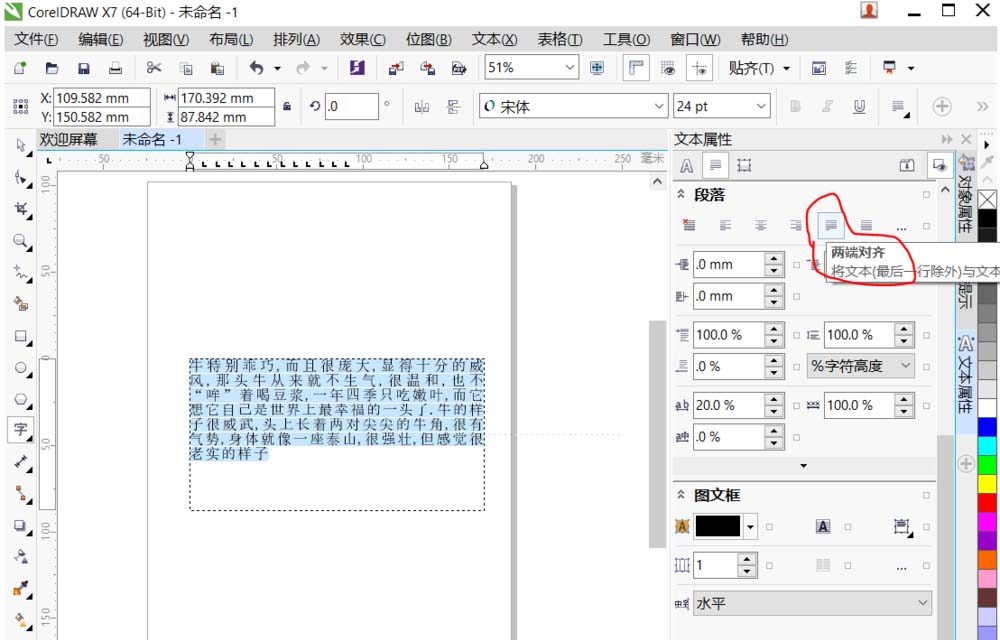Image resolution: width=1000 pixels, height=640 pixels.
Task: Increase the 20.0 % character spacing
Action: [774, 400]
